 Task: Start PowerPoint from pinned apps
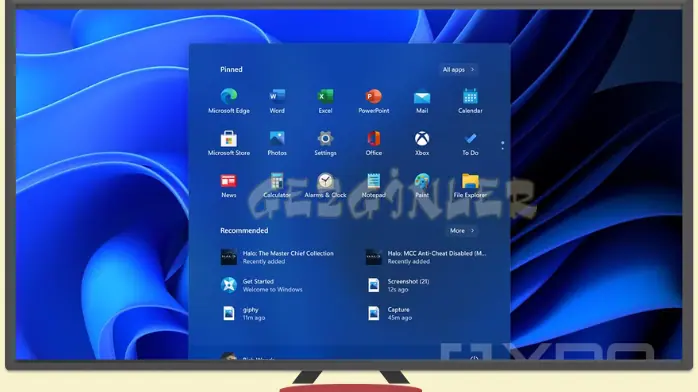[x=373, y=101]
